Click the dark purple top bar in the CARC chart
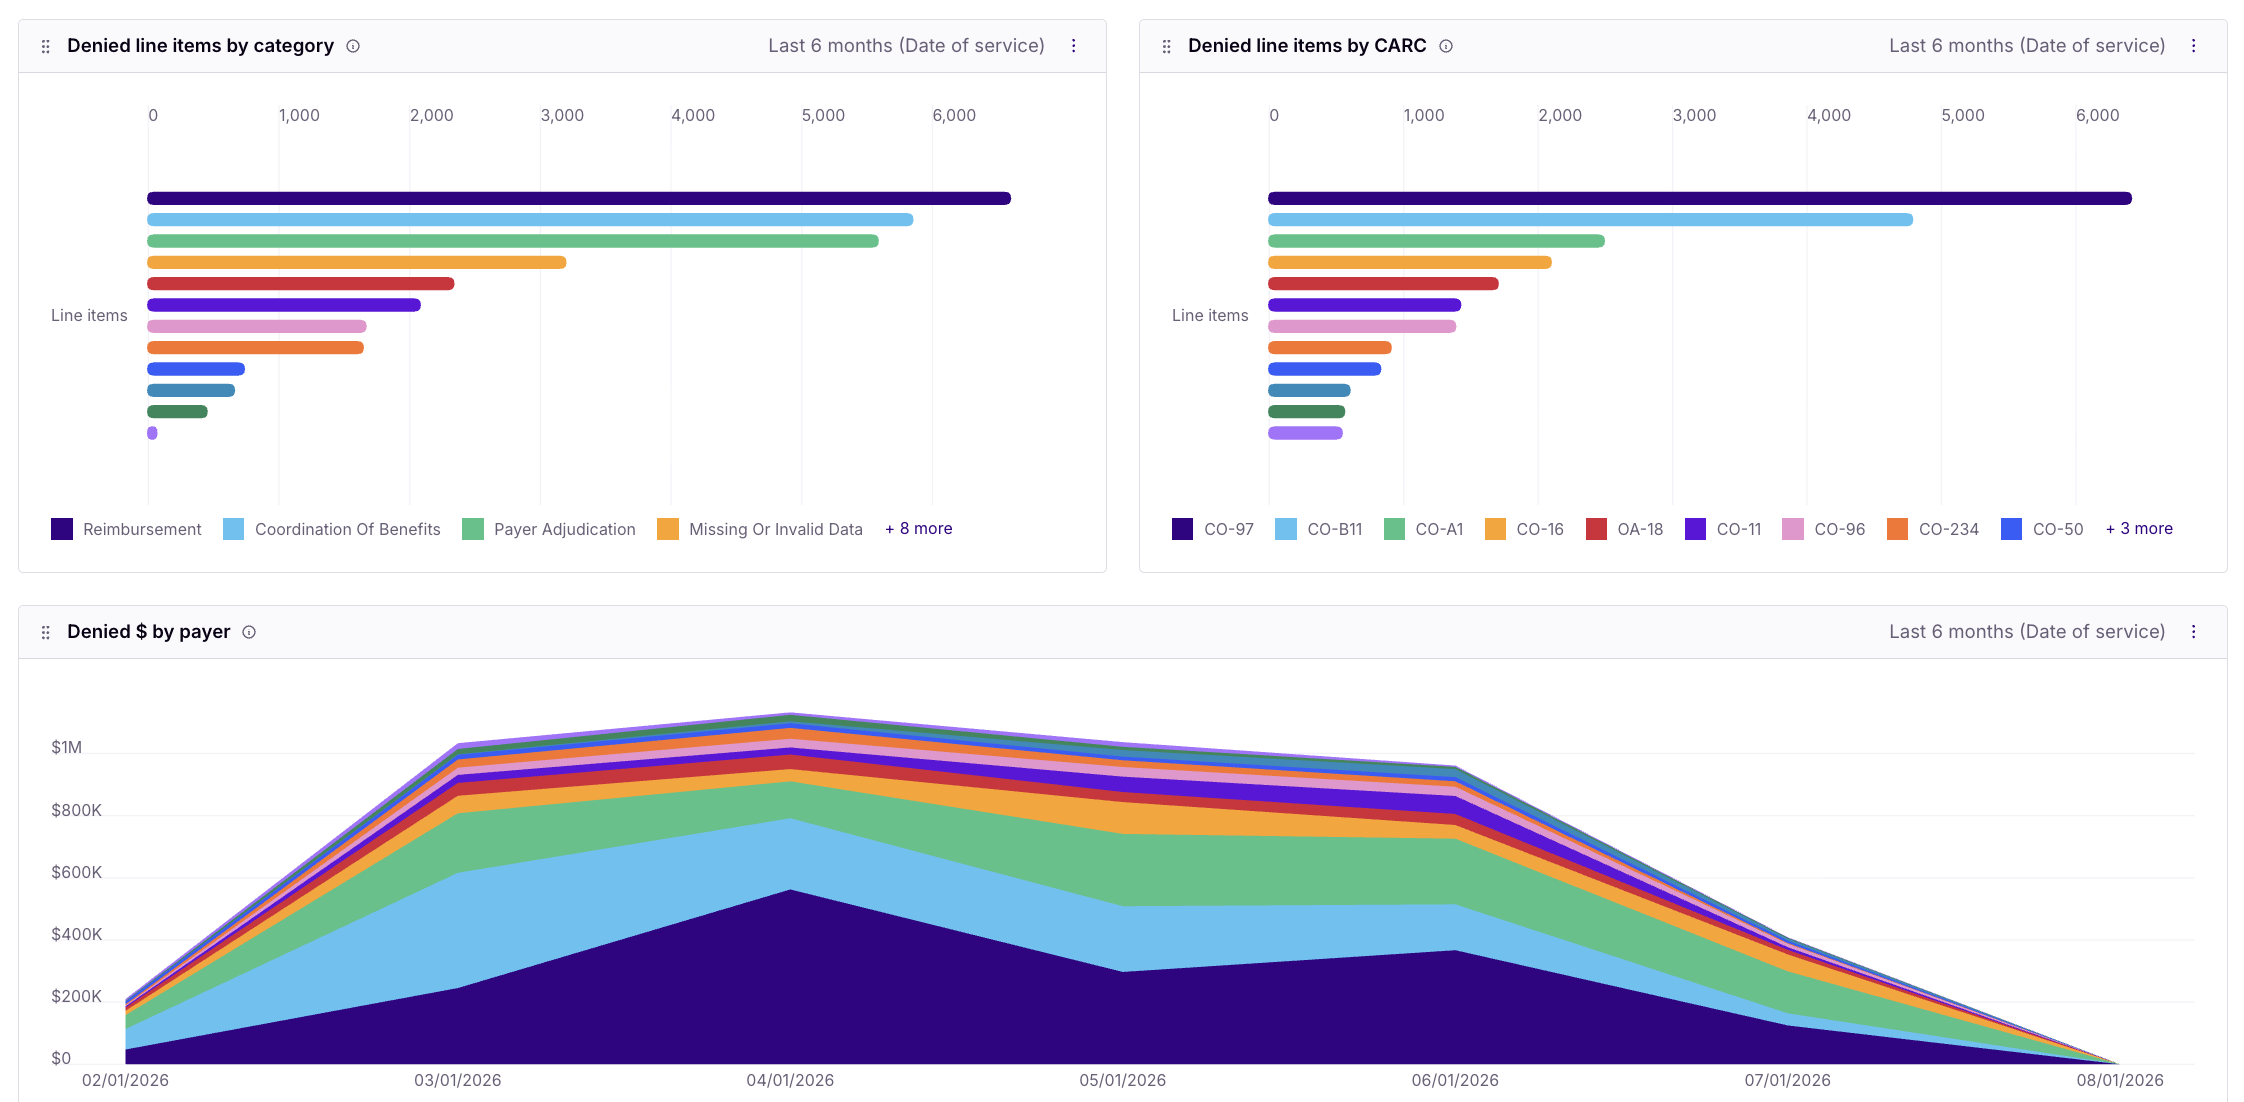 (x=1700, y=198)
